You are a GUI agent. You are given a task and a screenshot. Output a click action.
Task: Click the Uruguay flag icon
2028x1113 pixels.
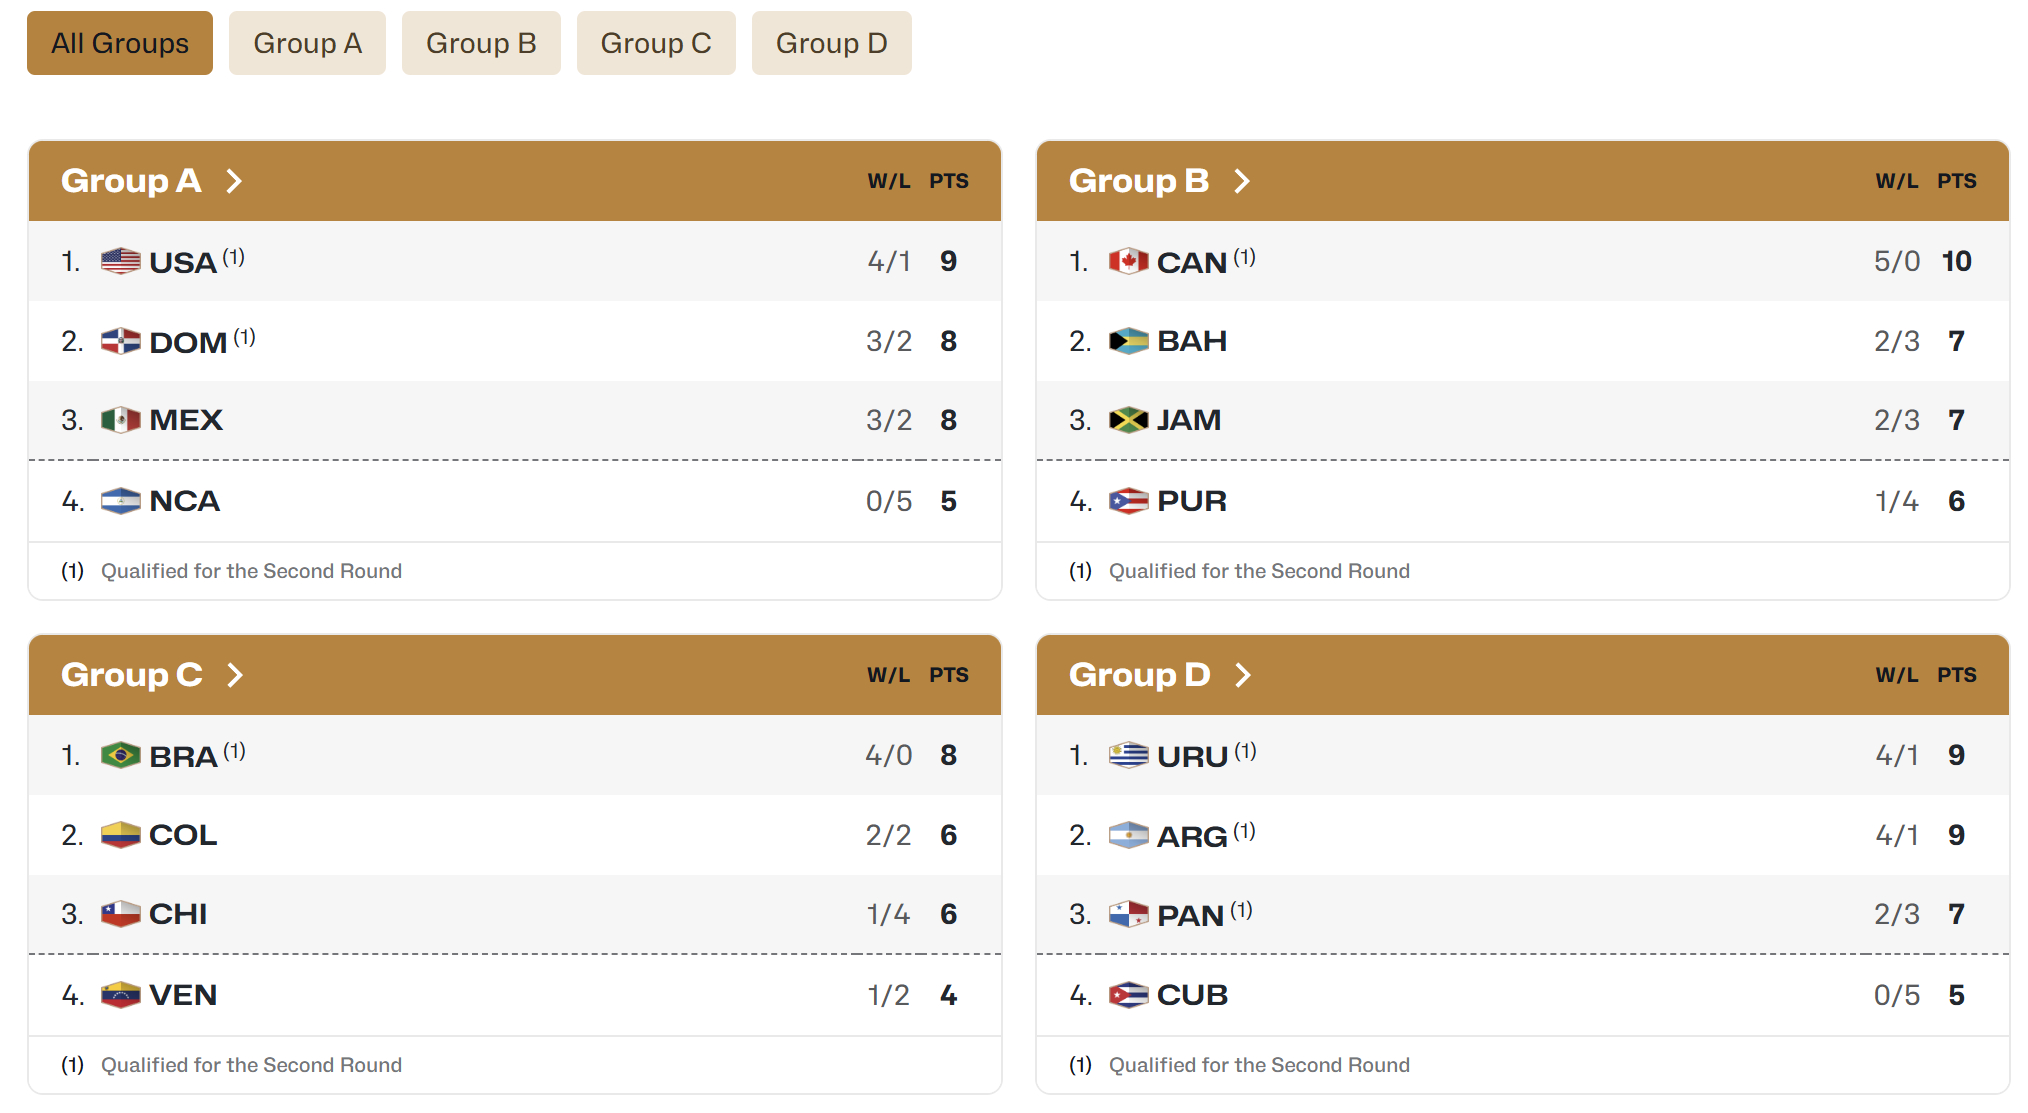(x=1128, y=755)
